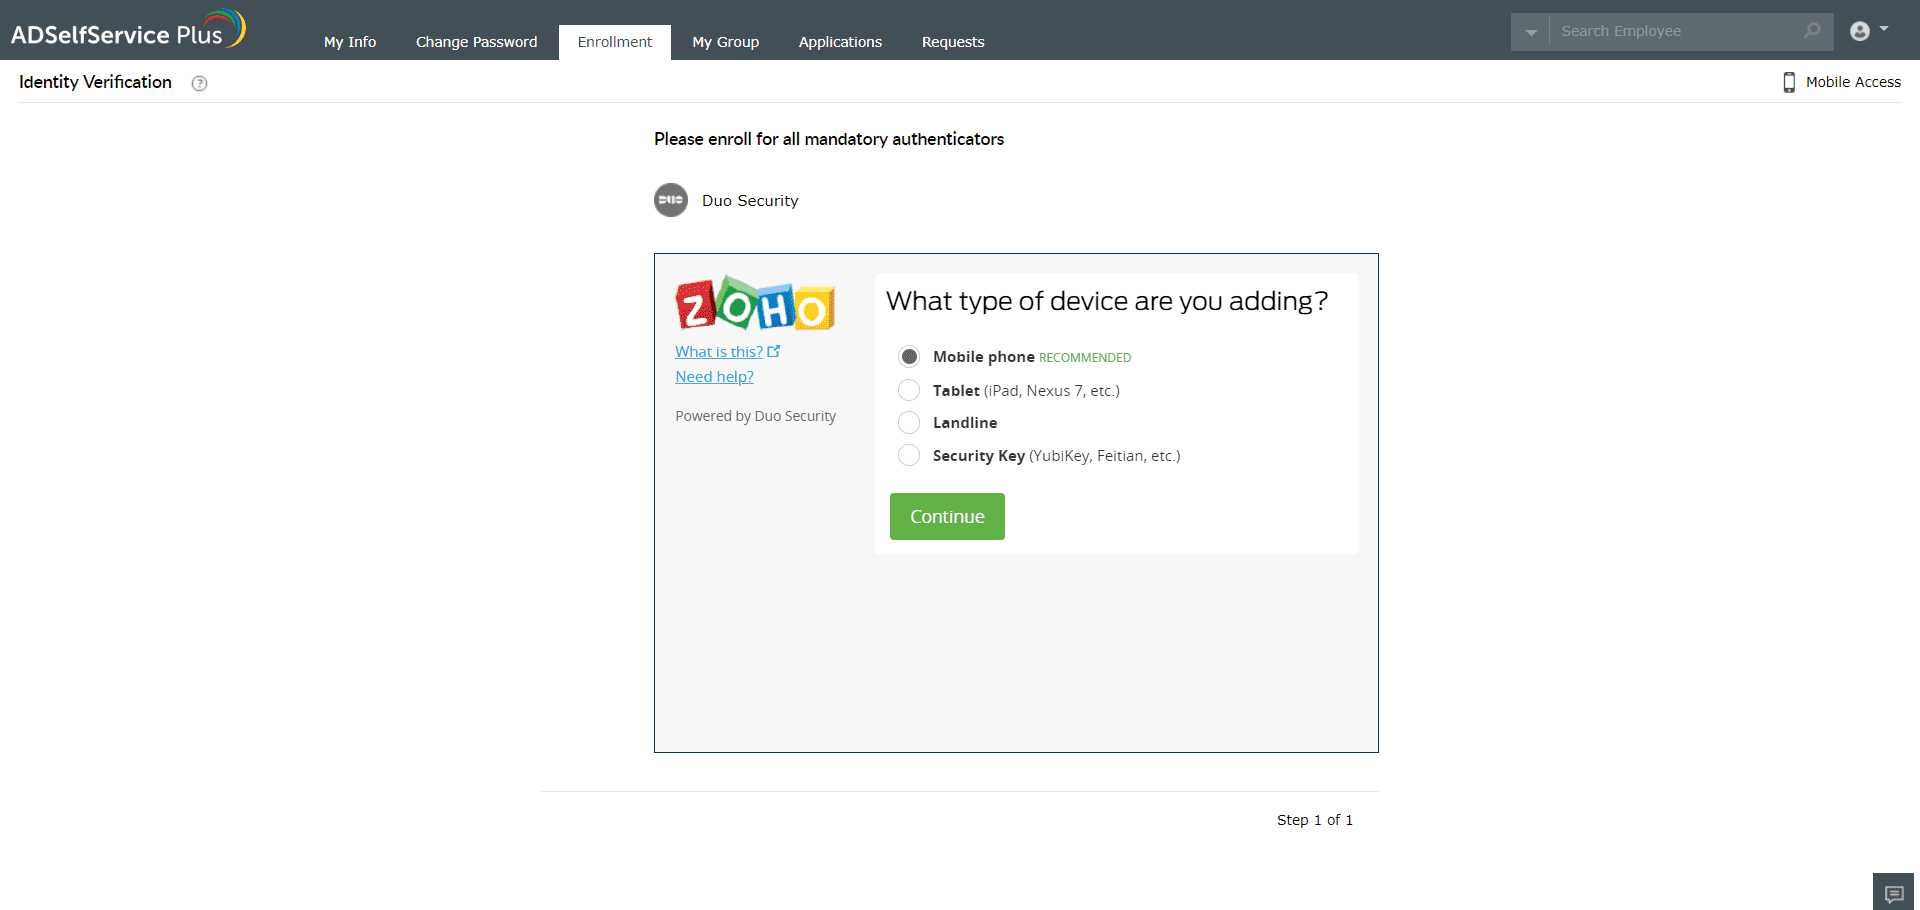
Task: Open the user account profile icon
Action: (1860, 31)
